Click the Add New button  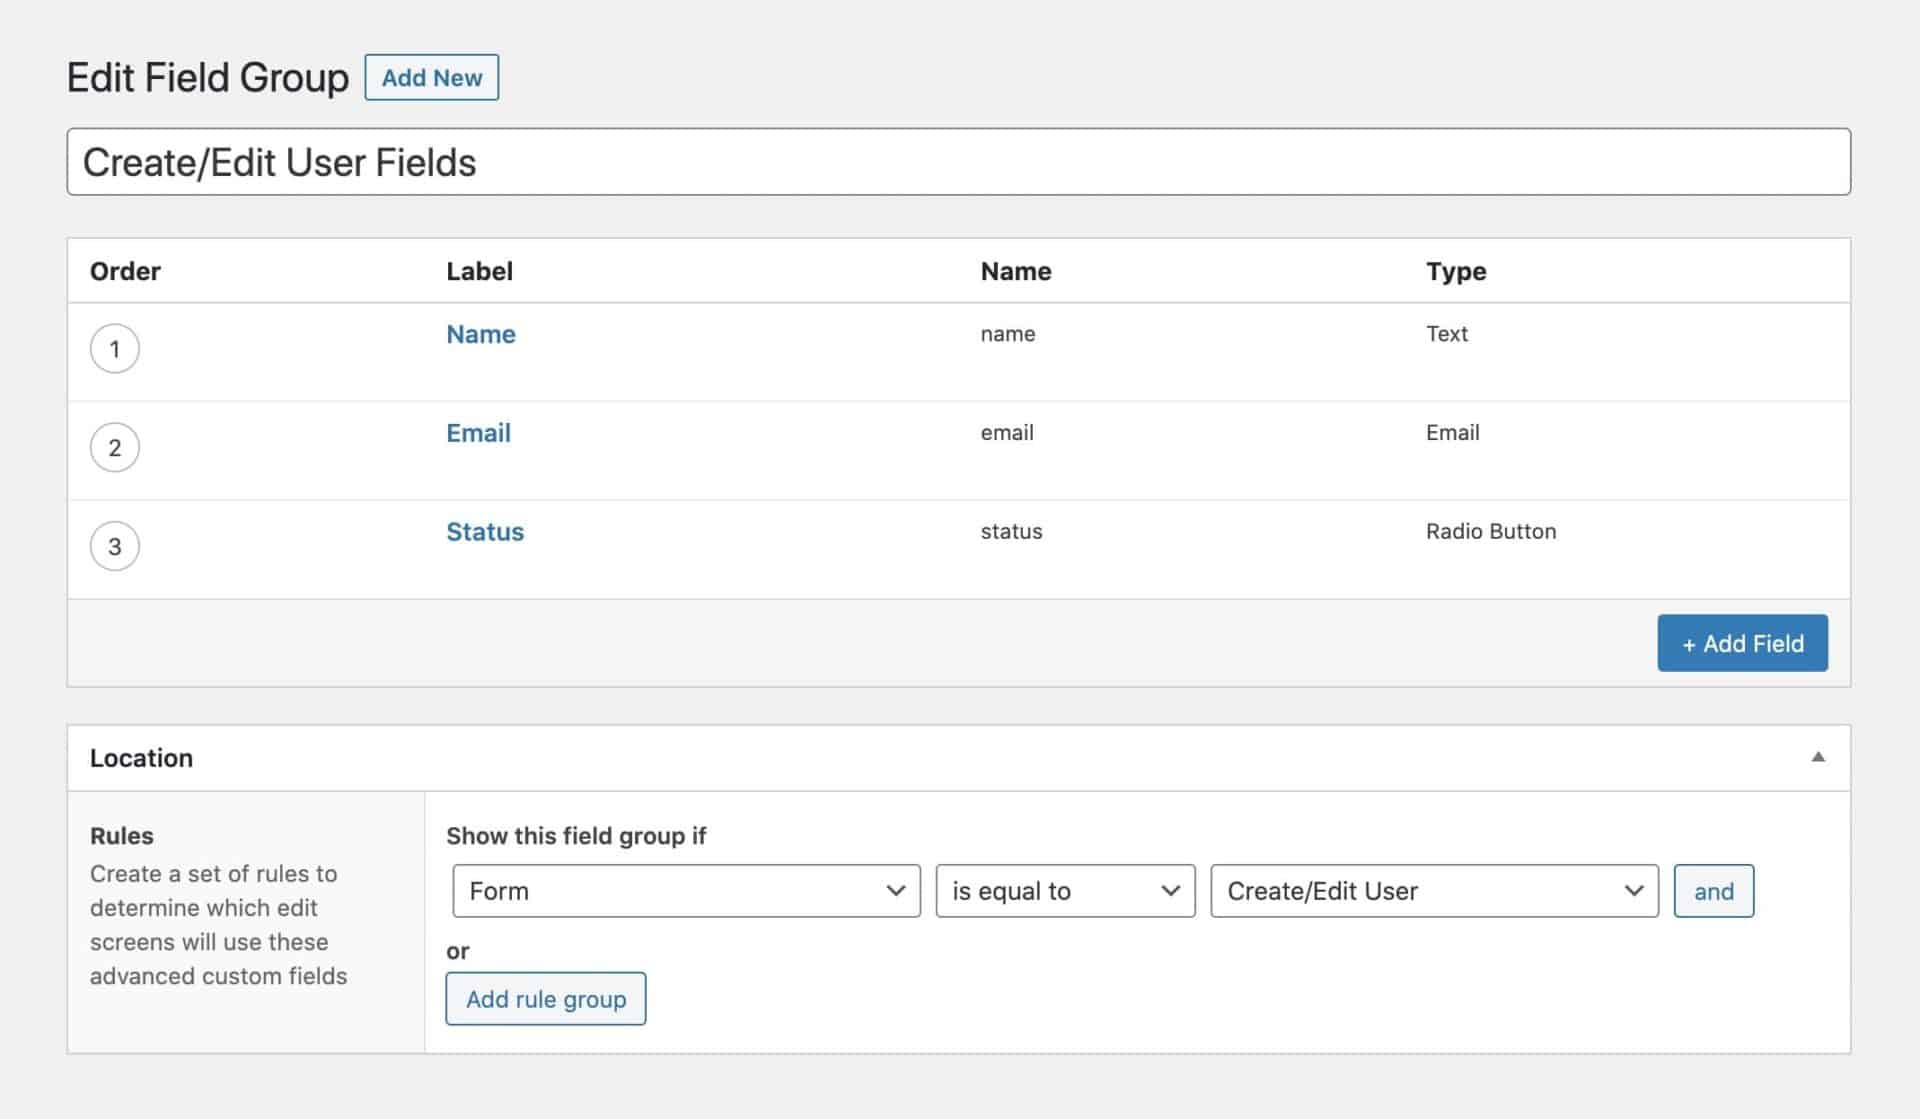point(431,77)
